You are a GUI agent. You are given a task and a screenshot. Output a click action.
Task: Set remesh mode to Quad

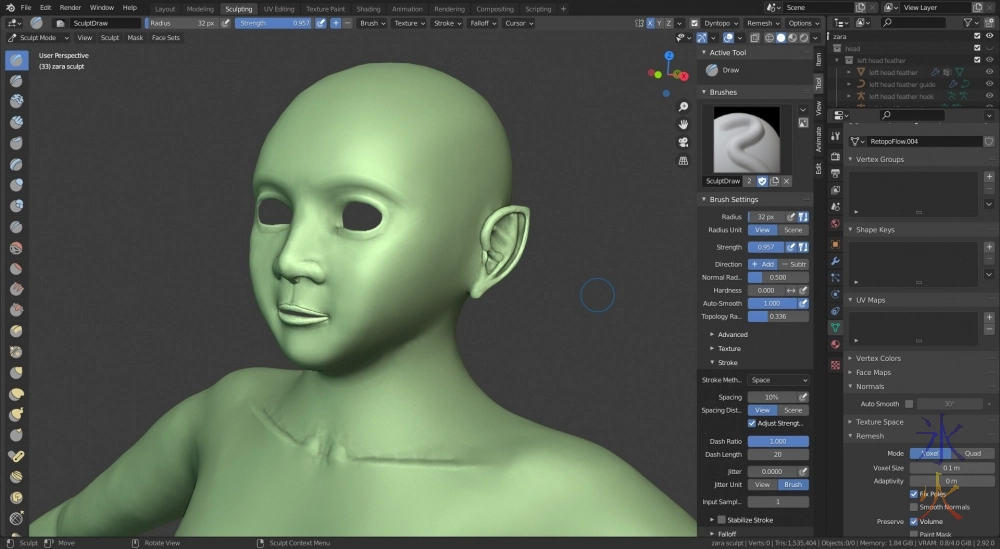tap(972, 453)
